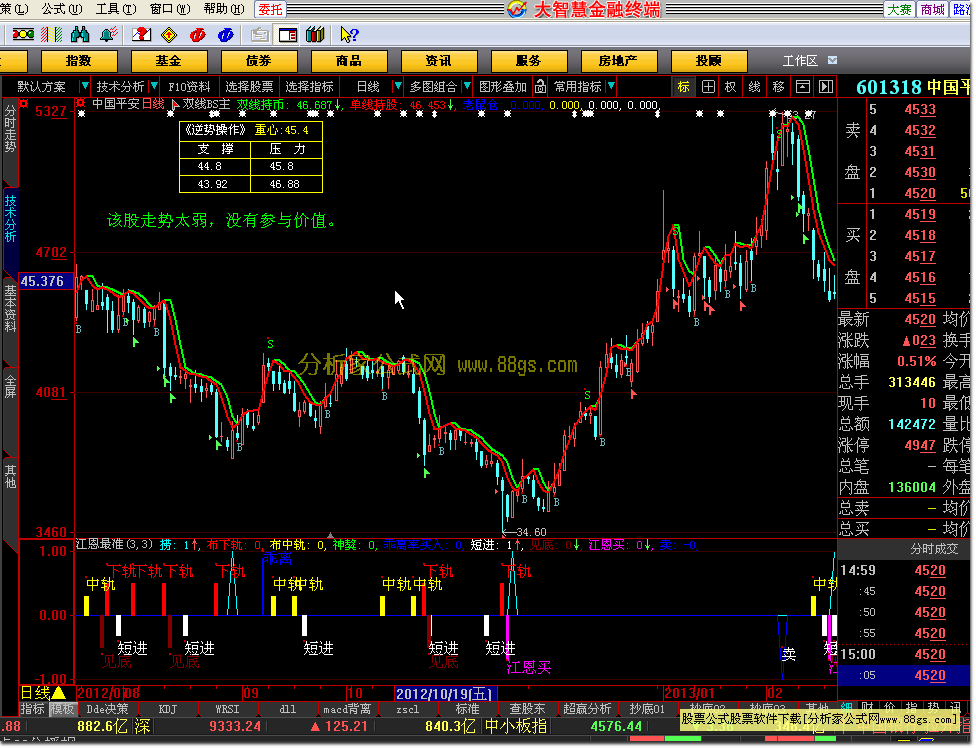This screenshot has width=976, height=748.
Task: Click the alarm bell alert icon
Action: tap(108, 35)
